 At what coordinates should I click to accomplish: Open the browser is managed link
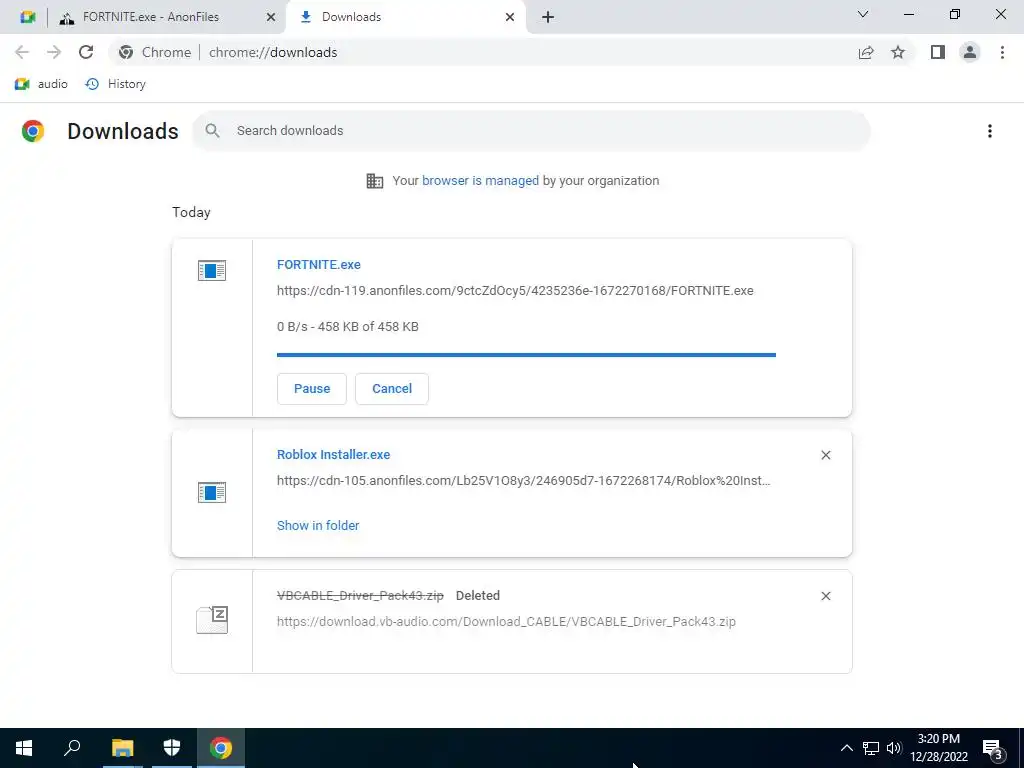point(480,181)
